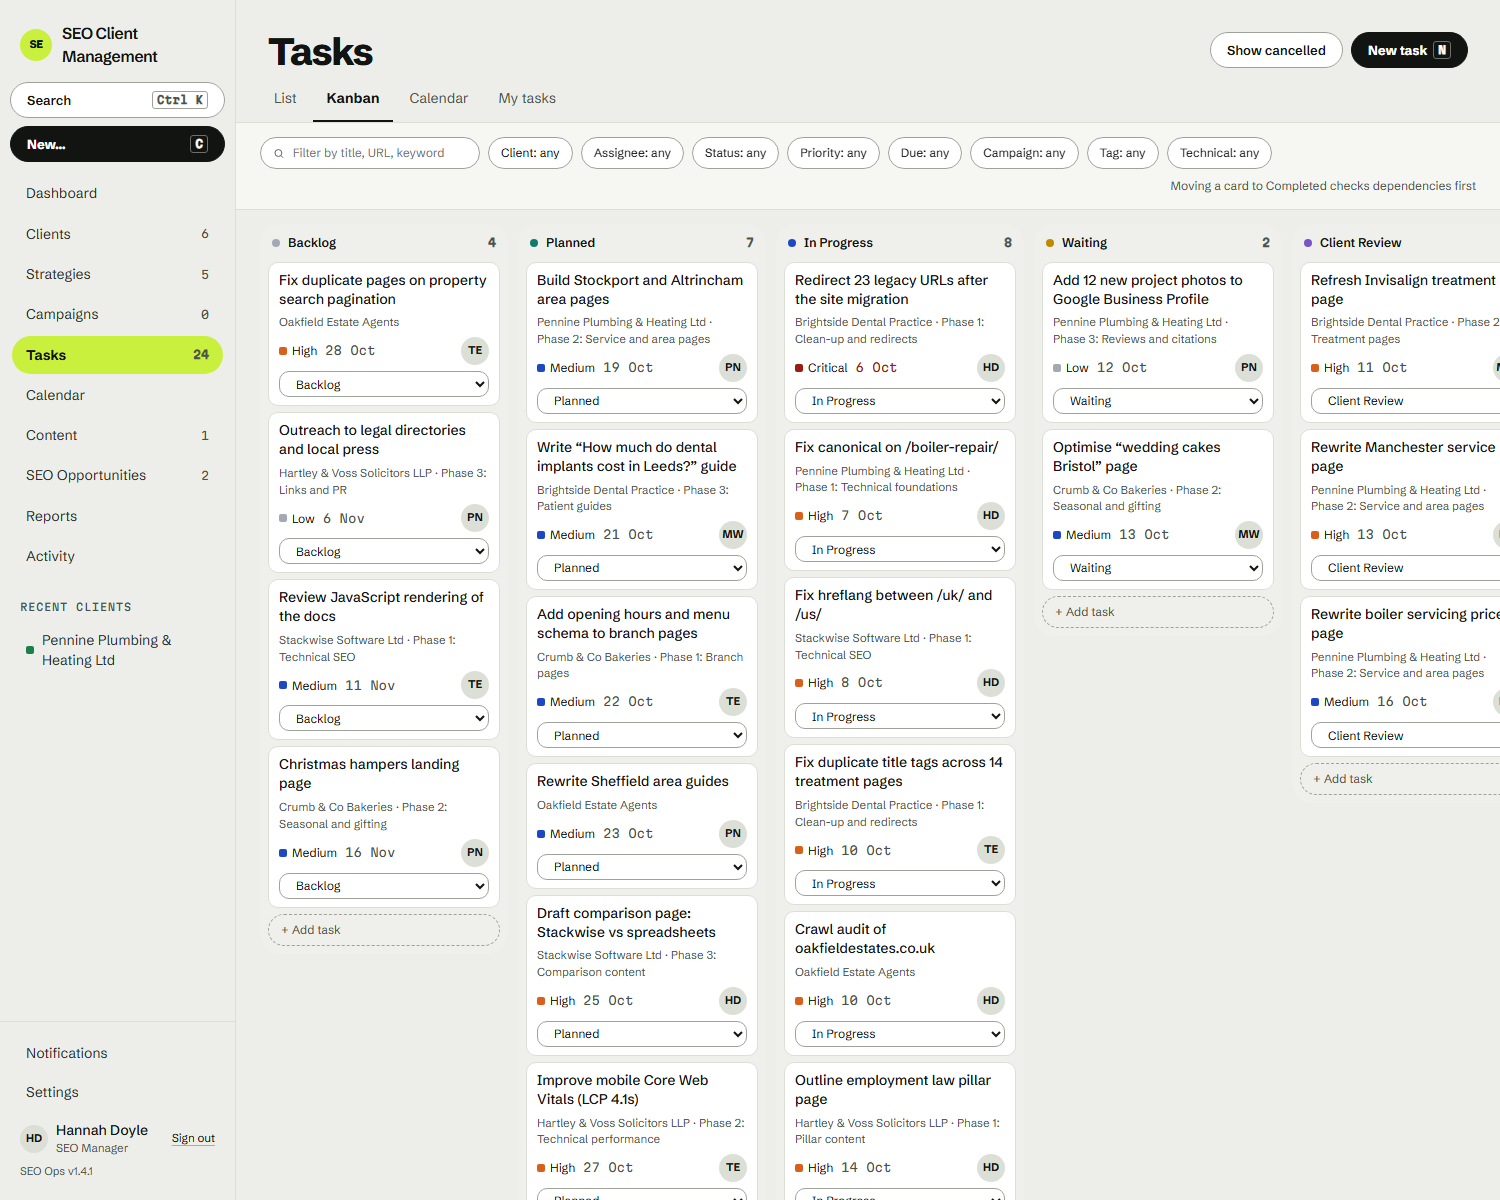Open the Priority: any filter
This screenshot has height=1200, width=1500.
833,153
